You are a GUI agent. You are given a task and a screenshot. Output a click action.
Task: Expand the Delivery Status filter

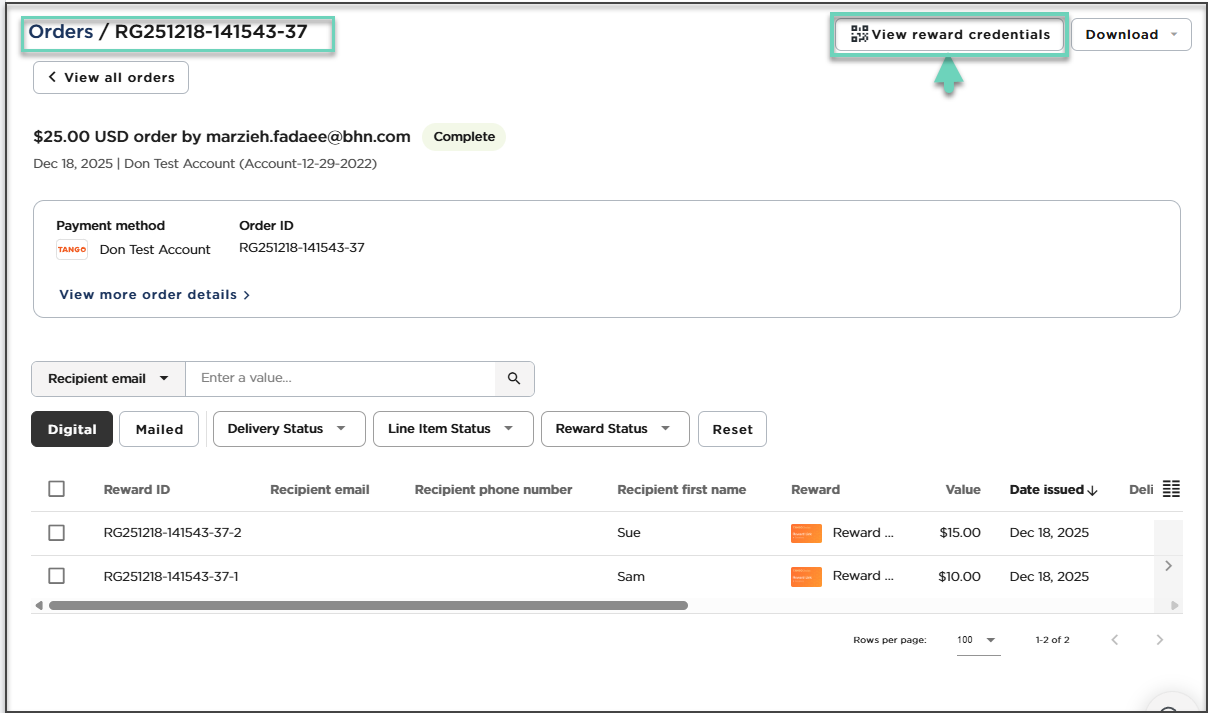tap(287, 429)
